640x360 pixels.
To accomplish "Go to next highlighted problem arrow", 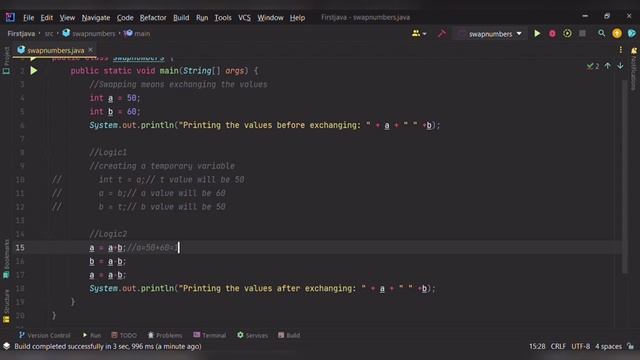I will [x=620, y=66].
